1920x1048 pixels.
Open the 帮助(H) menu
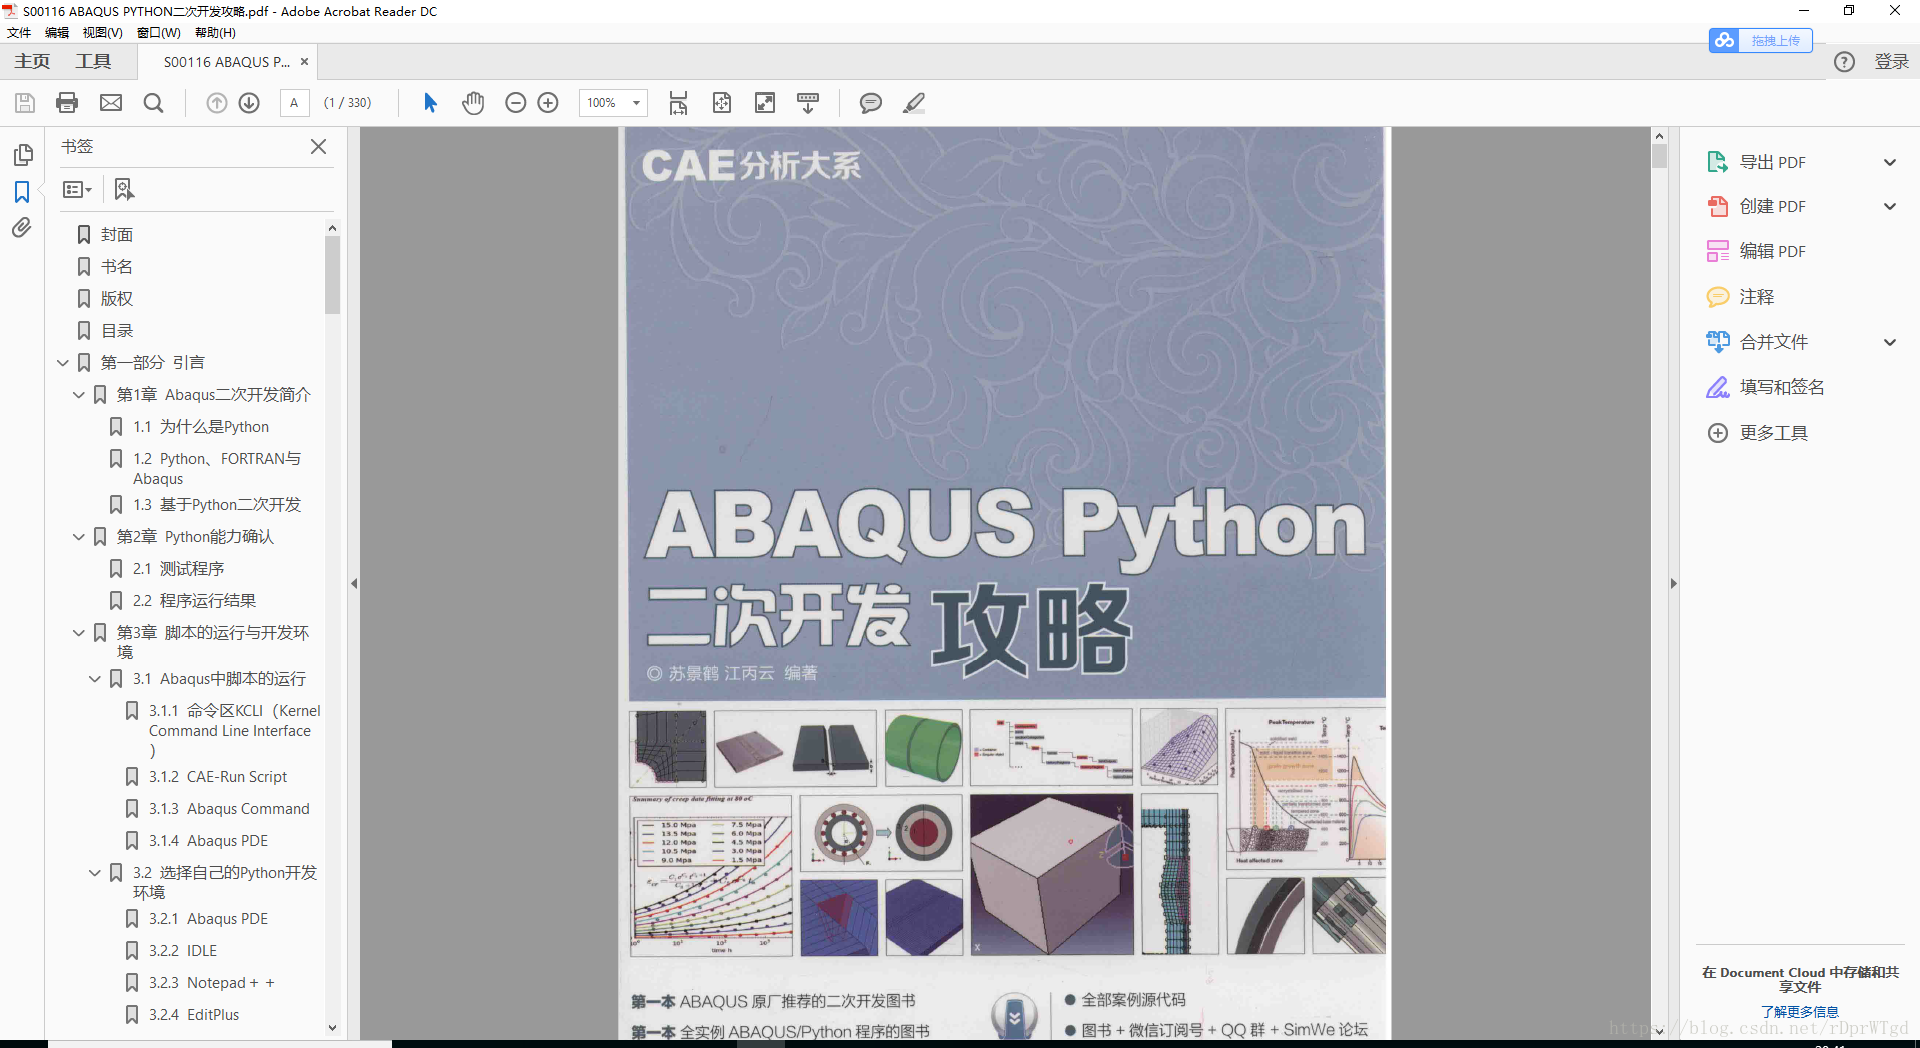point(215,33)
